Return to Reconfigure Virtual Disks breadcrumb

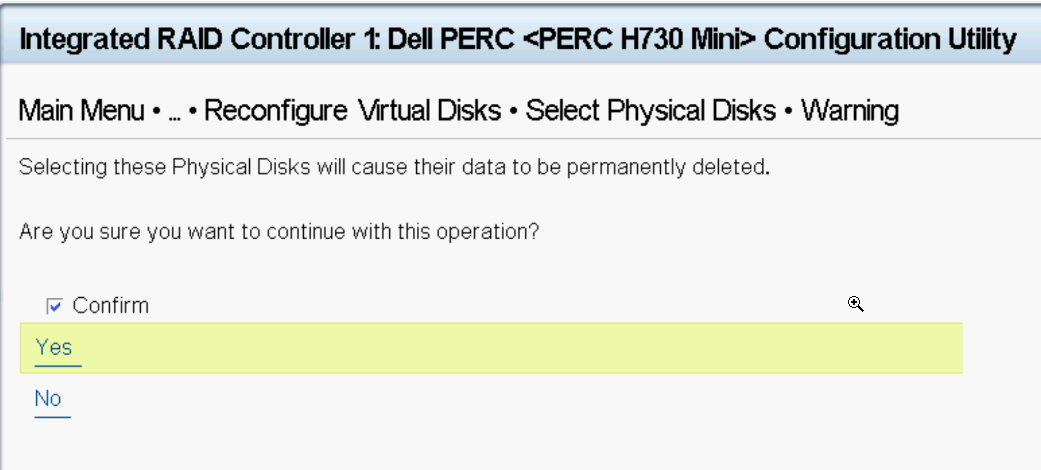(x=353, y=110)
